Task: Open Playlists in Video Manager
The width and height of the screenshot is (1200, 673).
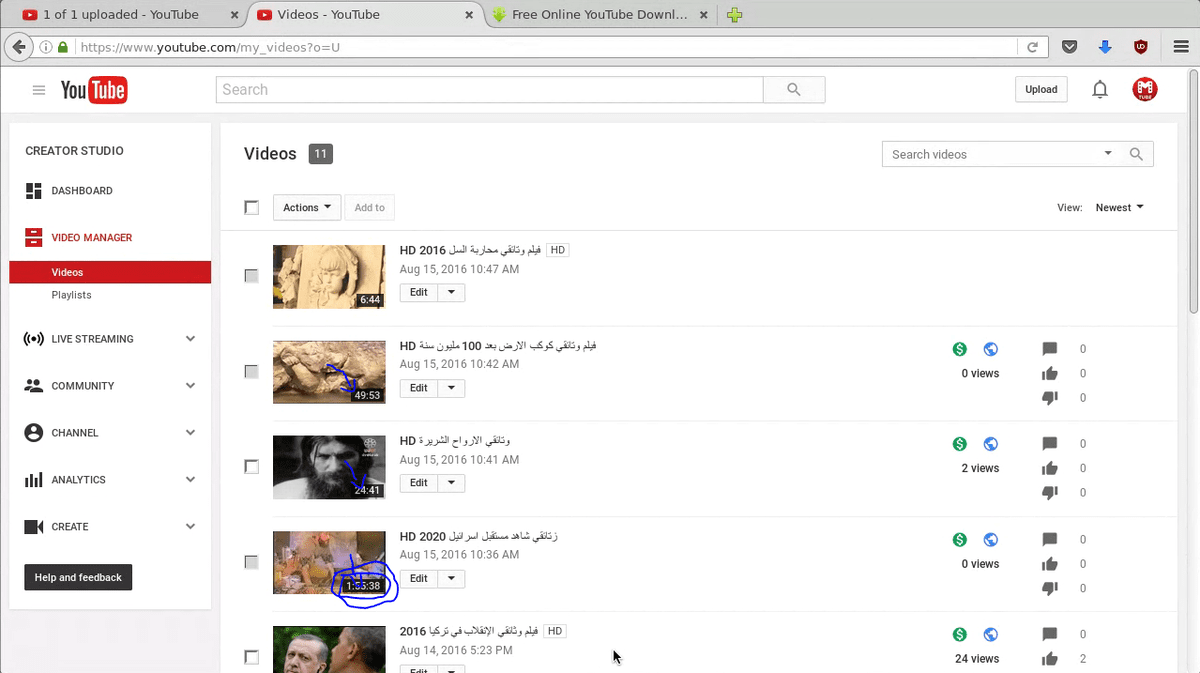Action: pyautogui.click(x=72, y=295)
